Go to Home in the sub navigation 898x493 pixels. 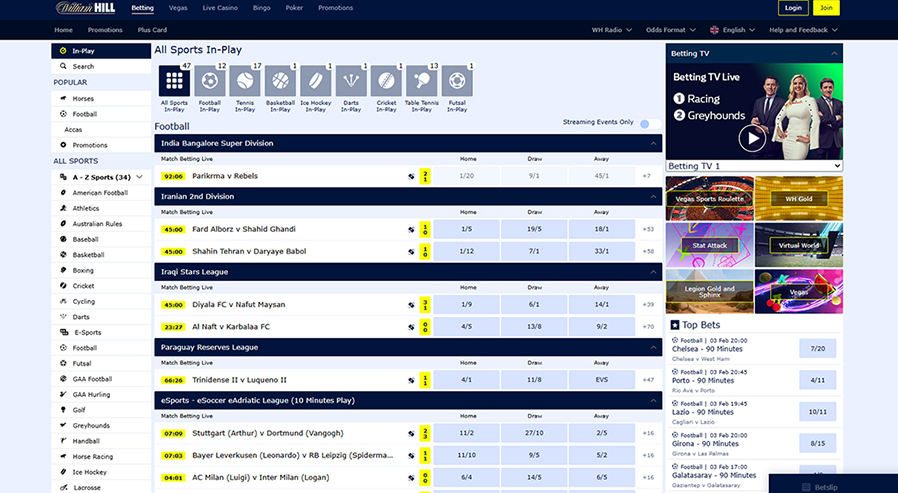(x=64, y=30)
